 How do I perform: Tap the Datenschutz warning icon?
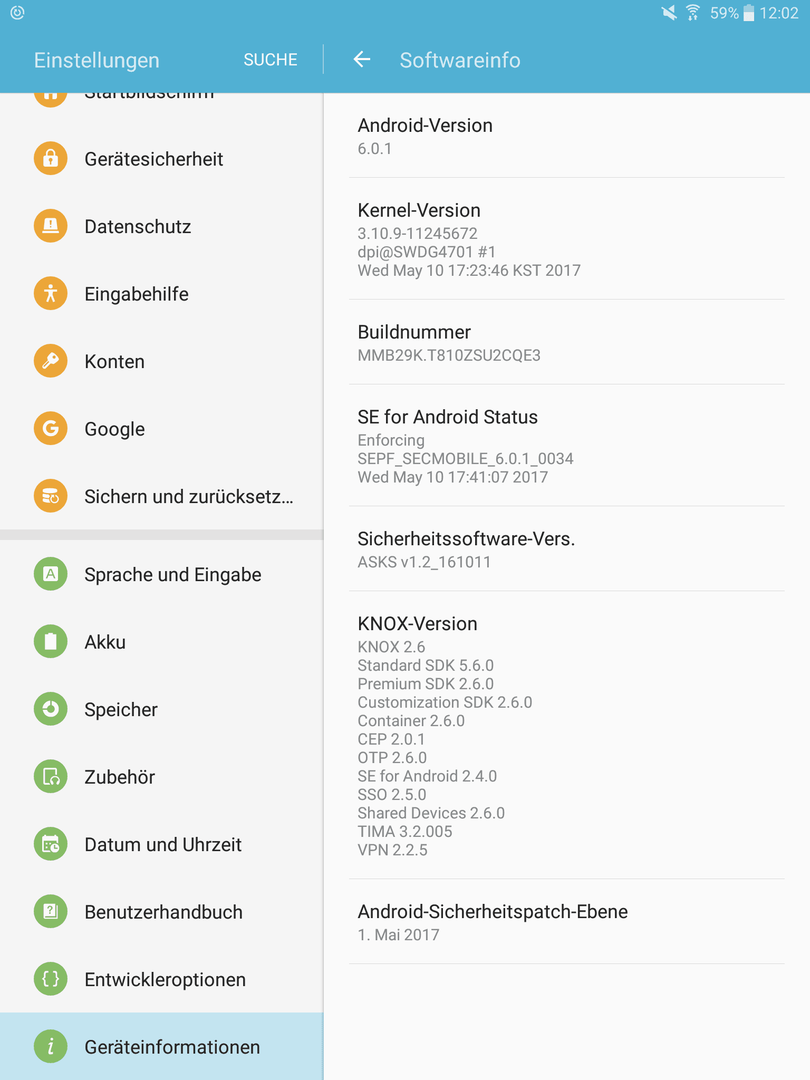[x=50, y=226]
